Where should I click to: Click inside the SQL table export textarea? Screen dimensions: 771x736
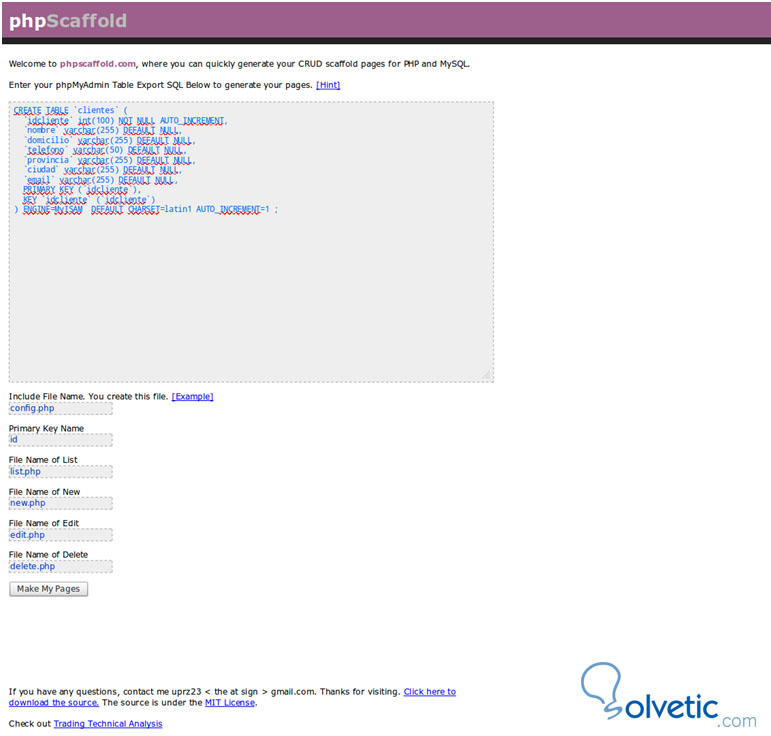click(x=251, y=242)
